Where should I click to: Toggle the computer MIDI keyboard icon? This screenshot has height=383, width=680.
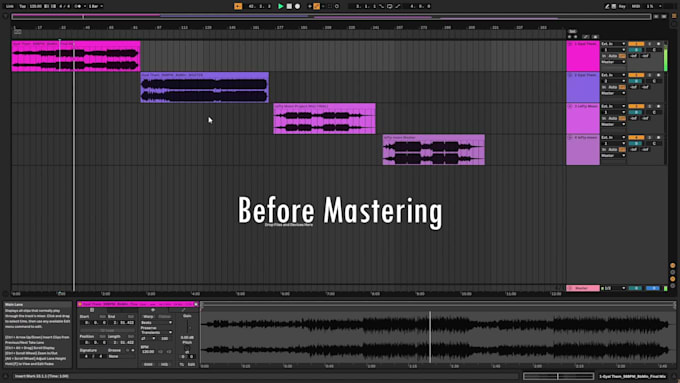coord(614,7)
